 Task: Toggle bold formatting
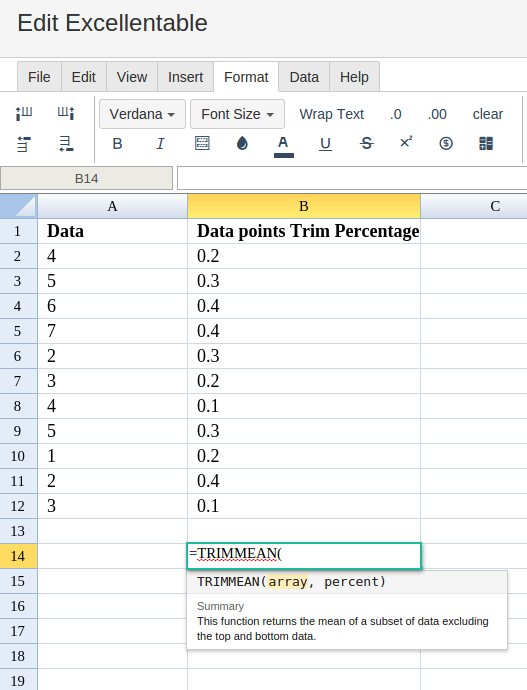click(117, 143)
